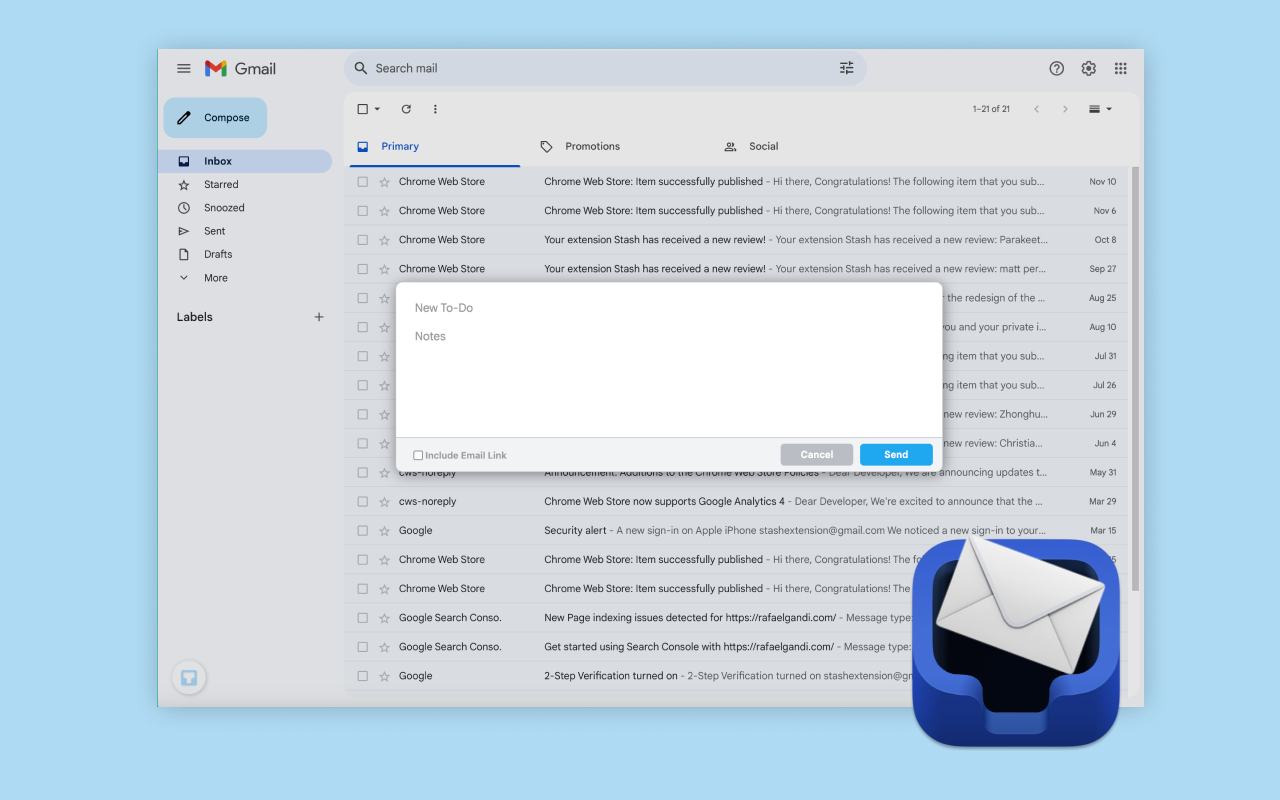Open the Support help icon
This screenshot has height=800, width=1280.
(x=1057, y=68)
